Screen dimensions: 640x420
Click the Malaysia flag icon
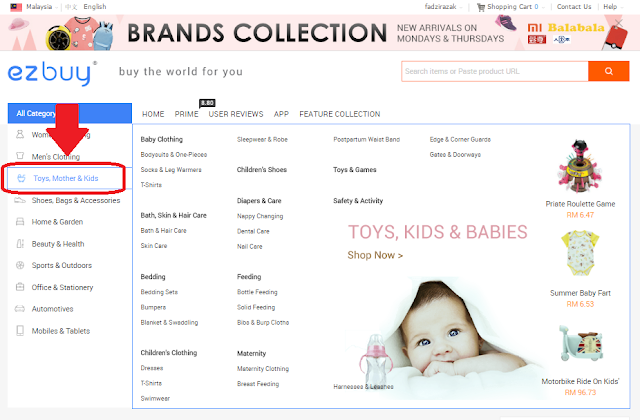click(16, 7)
